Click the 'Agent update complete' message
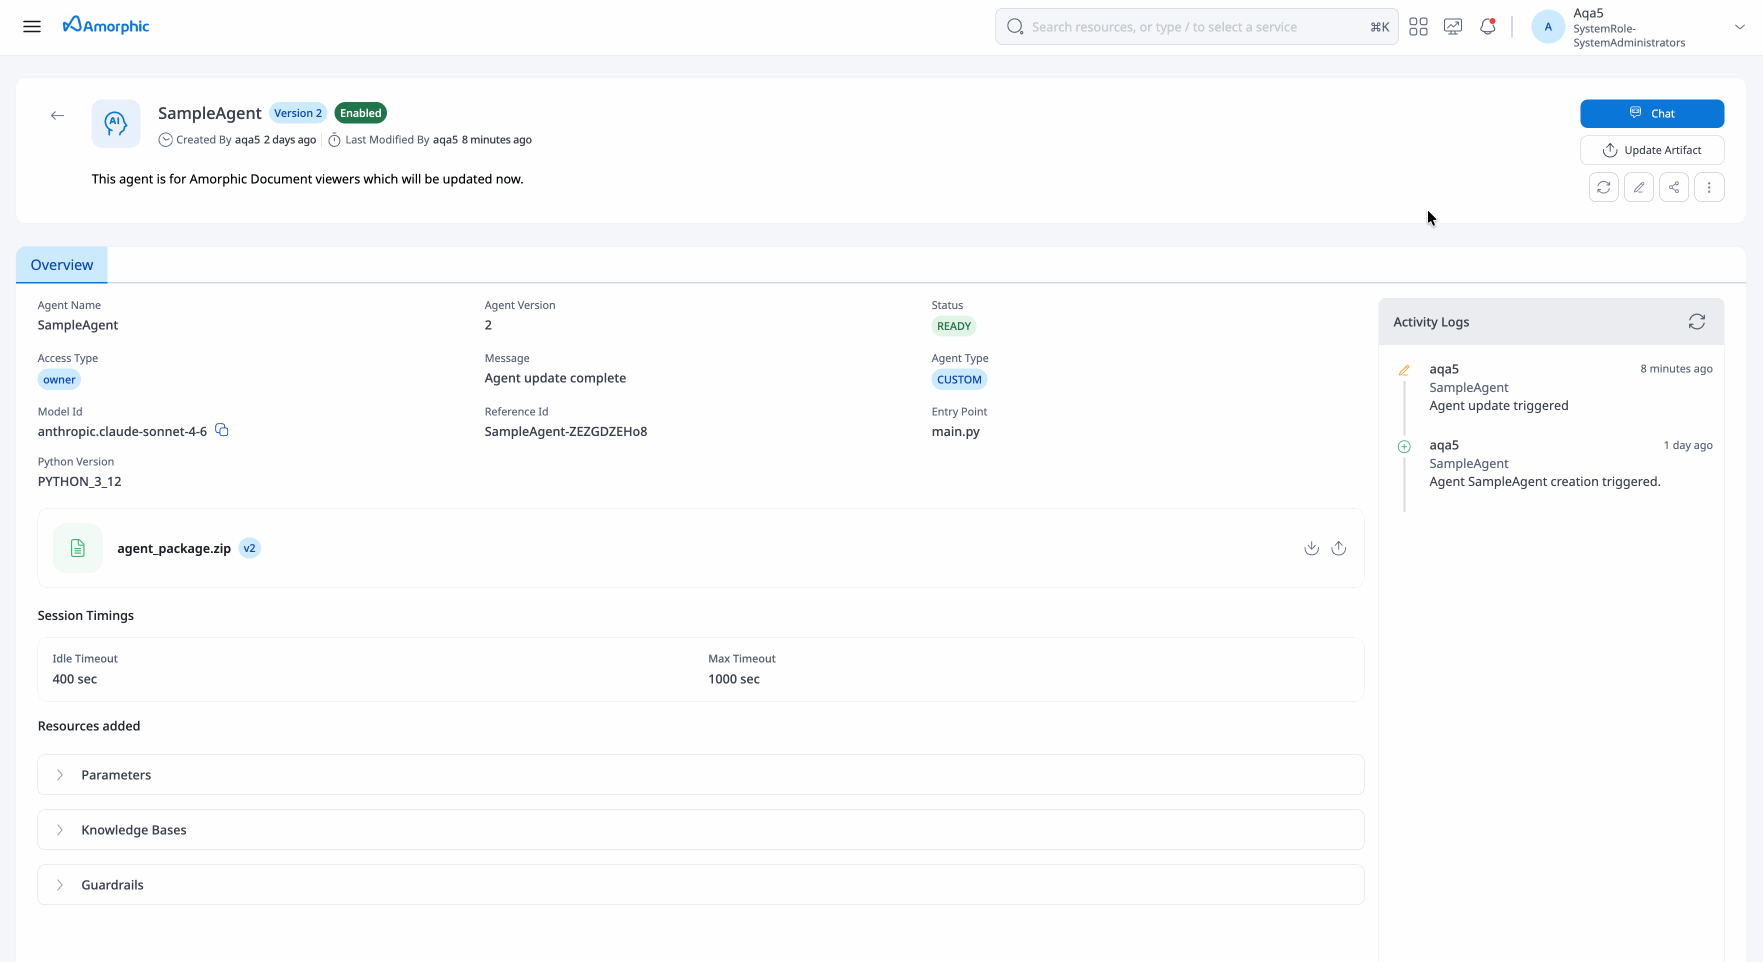 pyautogui.click(x=555, y=378)
